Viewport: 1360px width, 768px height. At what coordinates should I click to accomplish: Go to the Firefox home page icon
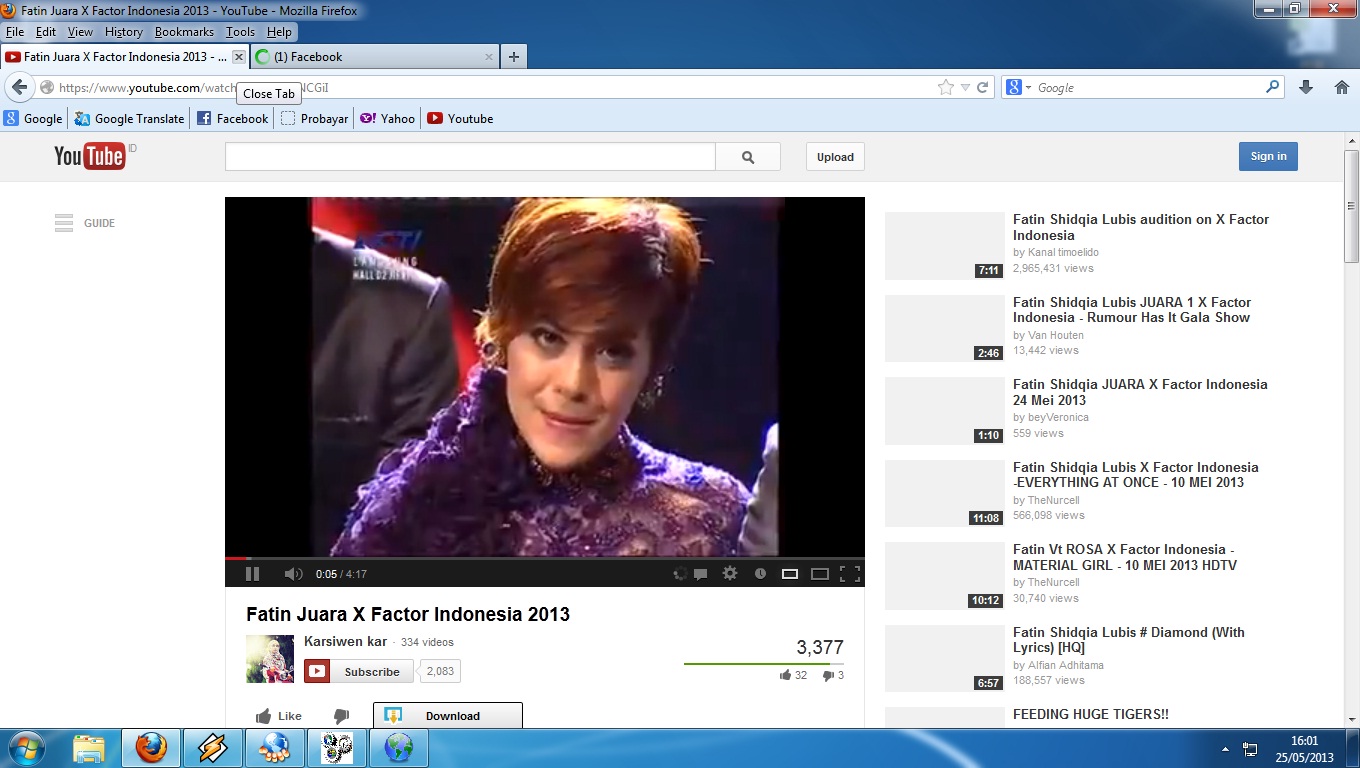click(1342, 88)
